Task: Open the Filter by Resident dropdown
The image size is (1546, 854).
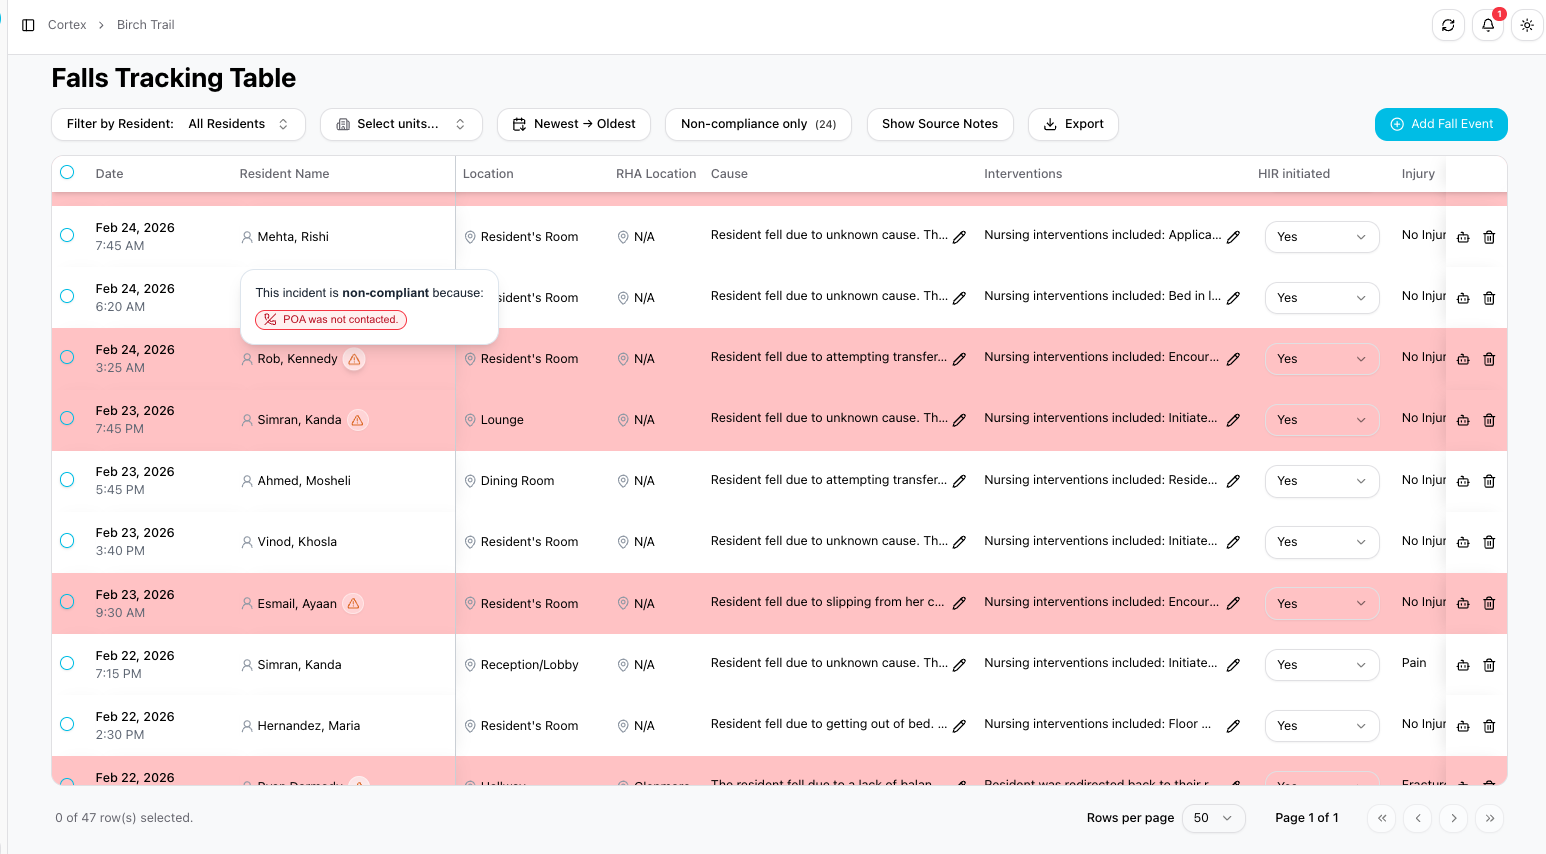Action: [x=178, y=124]
